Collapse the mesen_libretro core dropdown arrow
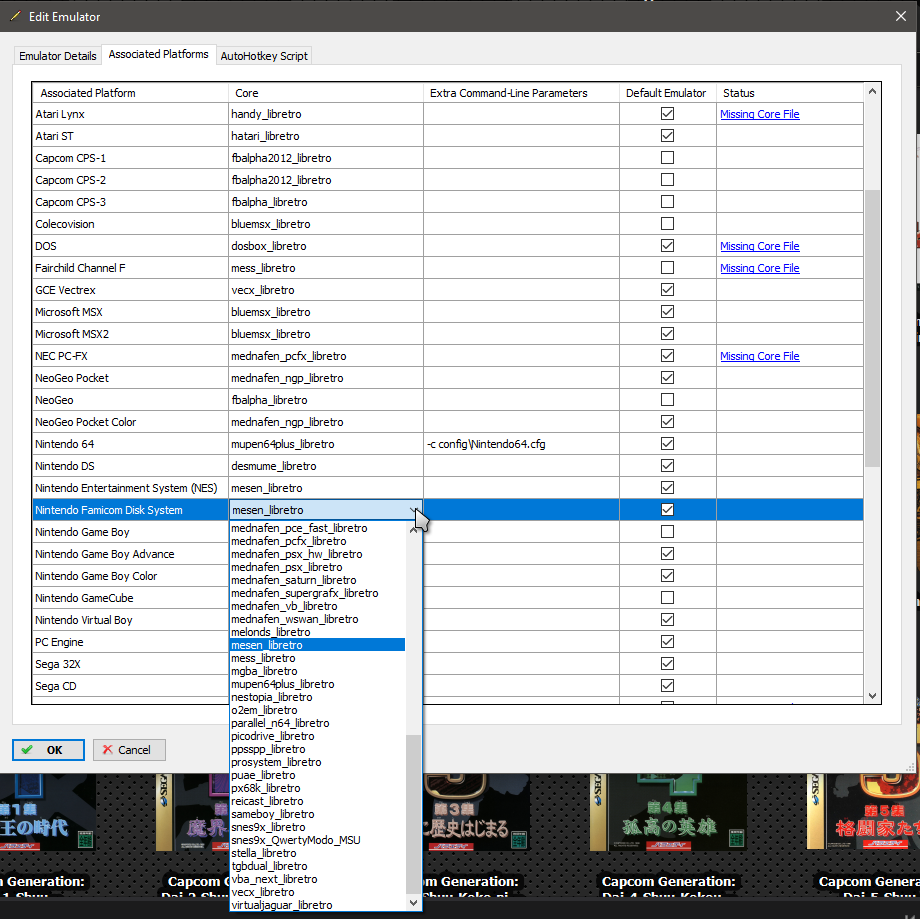This screenshot has width=920, height=919. tap(414, 510)
